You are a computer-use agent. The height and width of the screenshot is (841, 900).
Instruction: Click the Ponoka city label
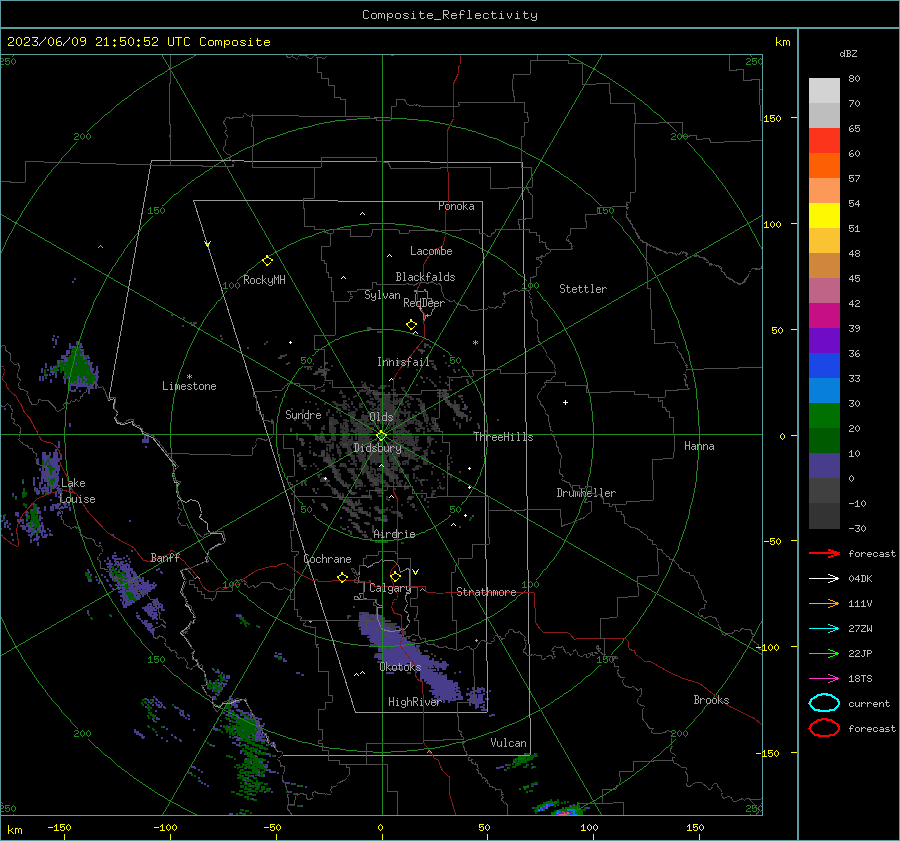pyautogui.click(x=456, y=206)
